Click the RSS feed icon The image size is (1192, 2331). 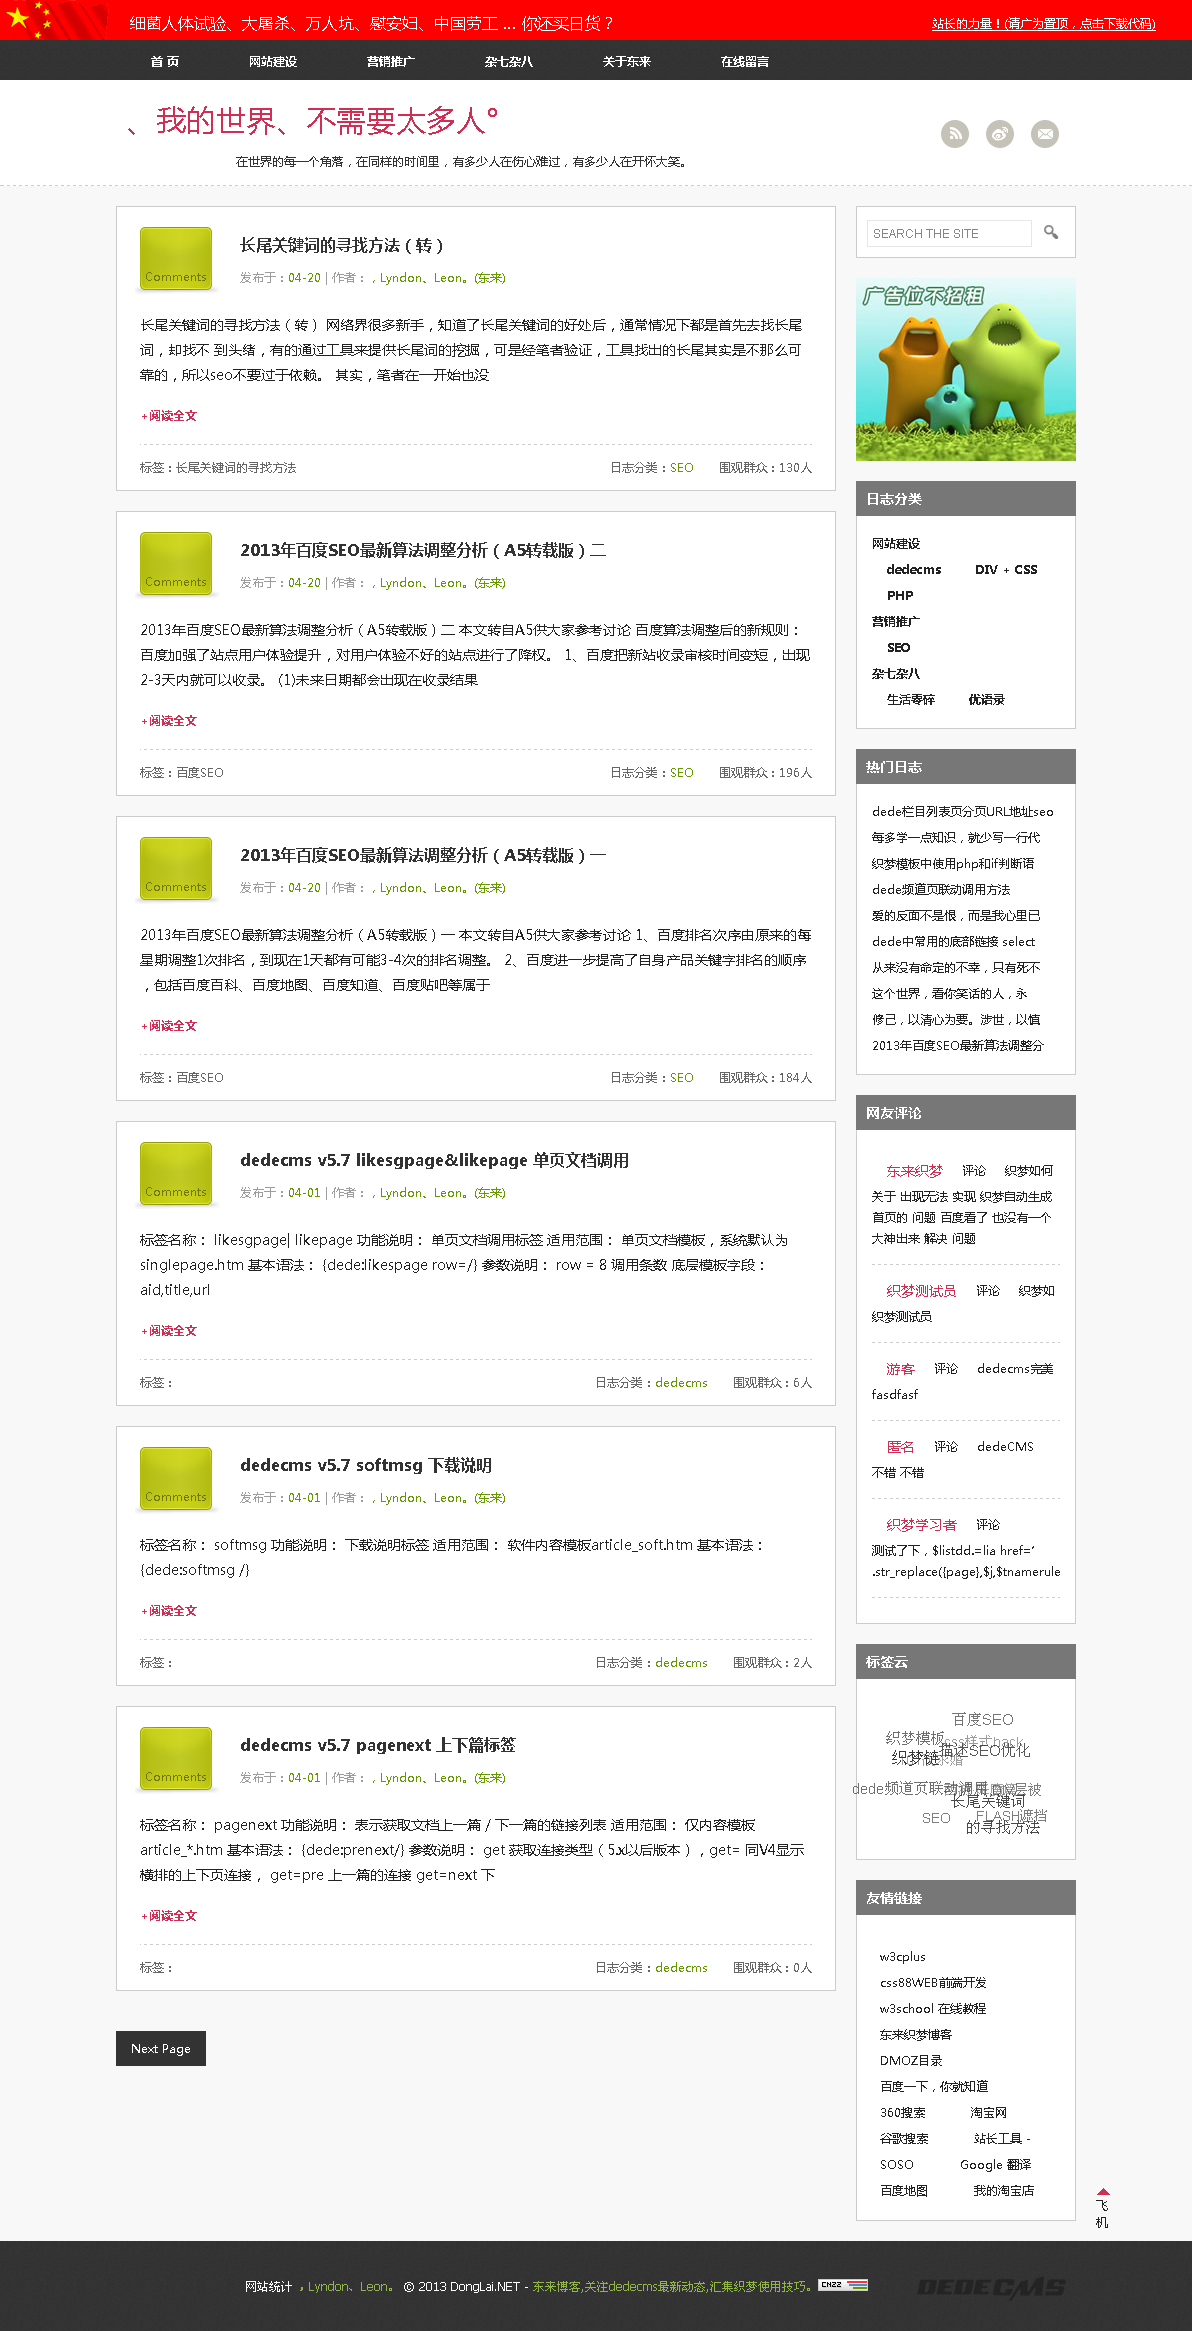[954, 133]
